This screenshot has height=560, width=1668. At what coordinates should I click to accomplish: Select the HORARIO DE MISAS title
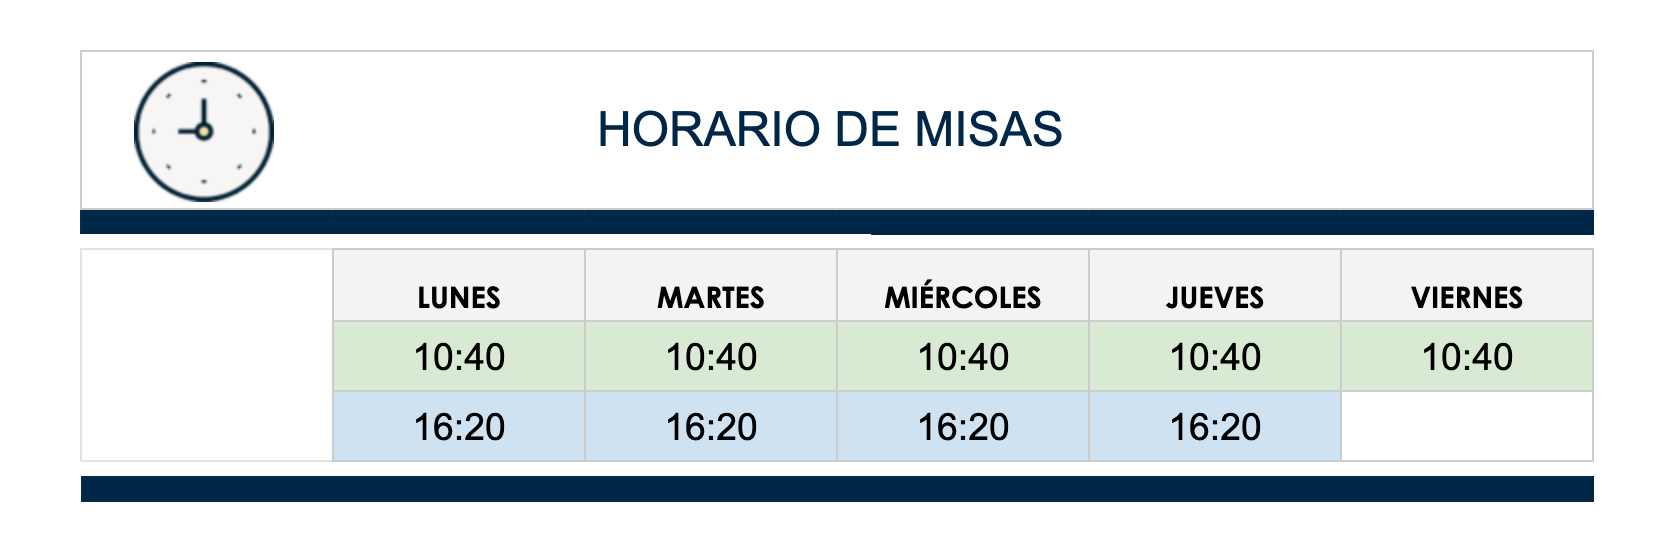pyautogui.click(x=829, y=130)
